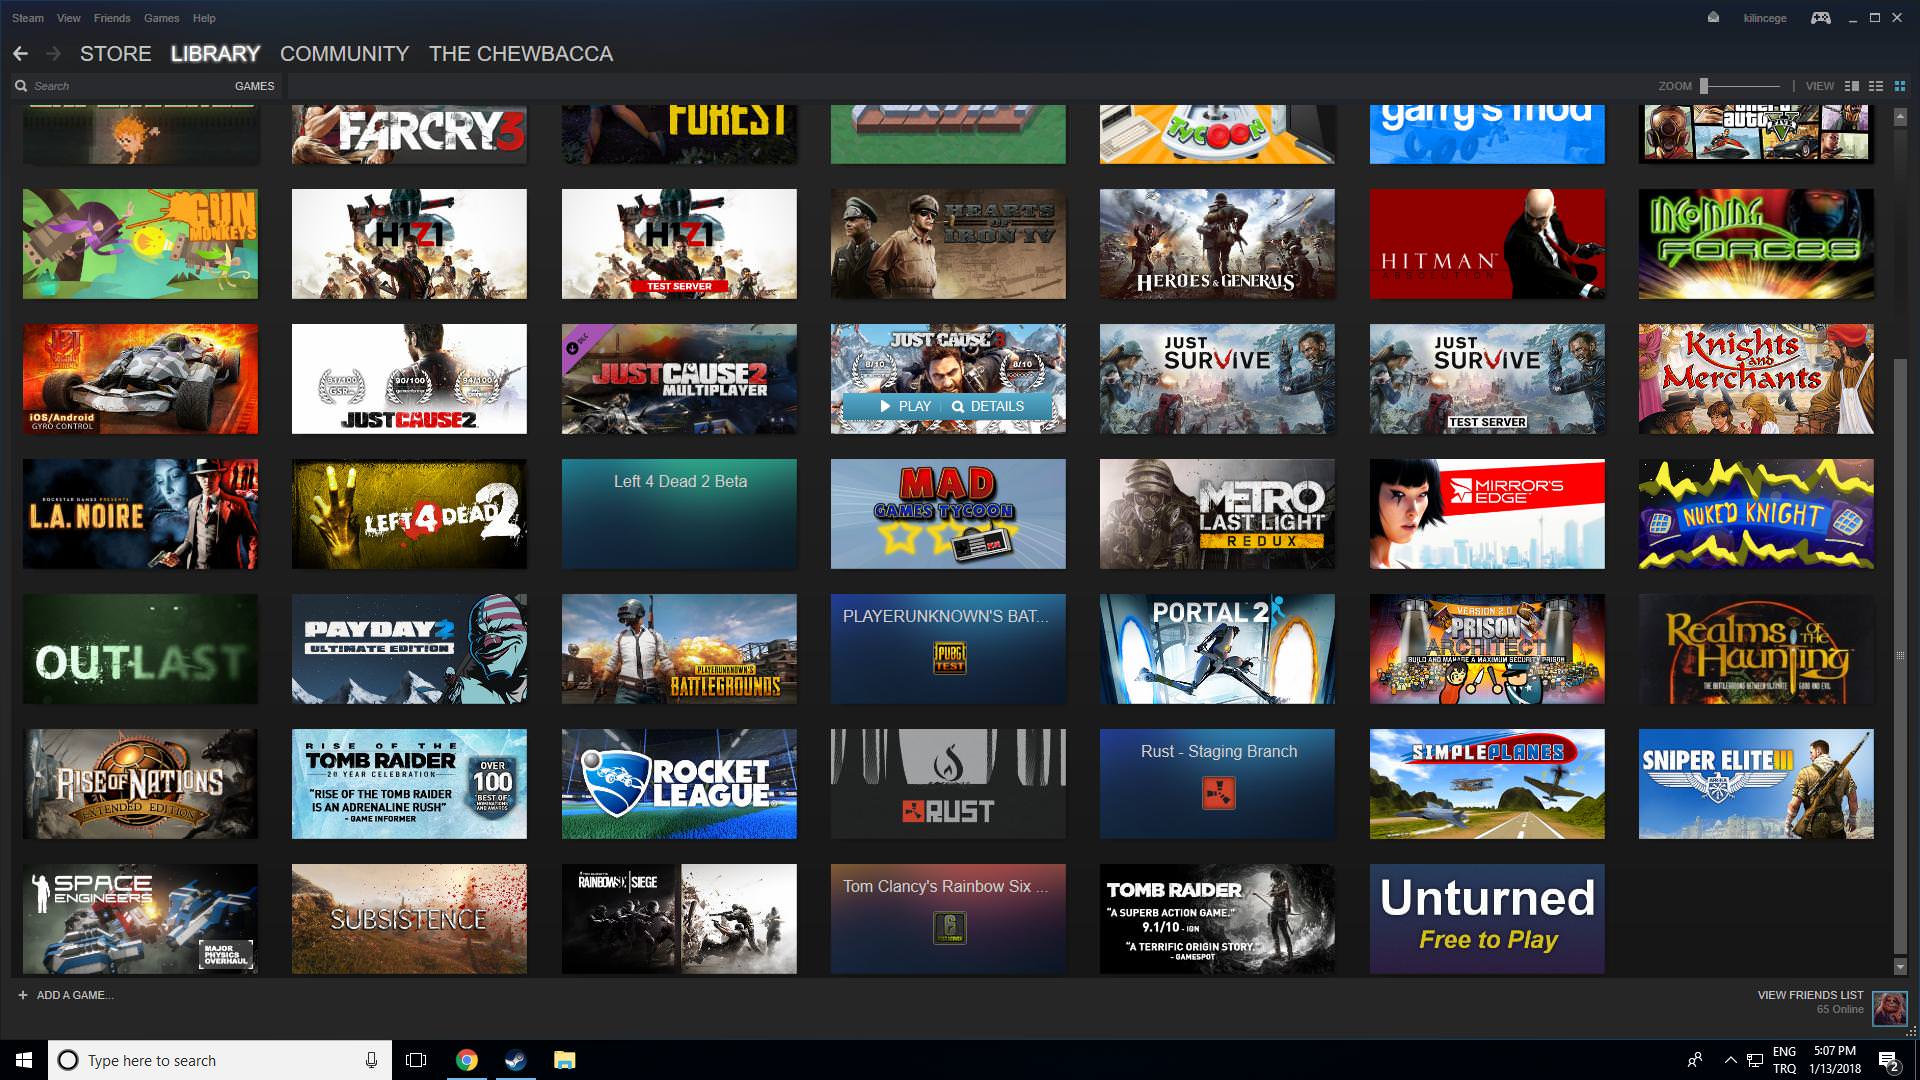The height and width of the screenshot is (1080, 1920).
Task: Go to the COMMUNITY tab
Action: click(344, 54)
